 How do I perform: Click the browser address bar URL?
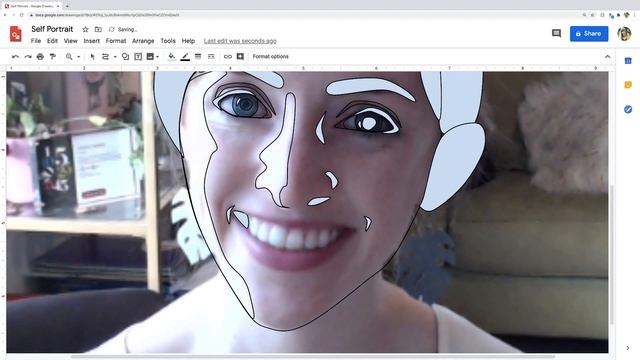107,15
